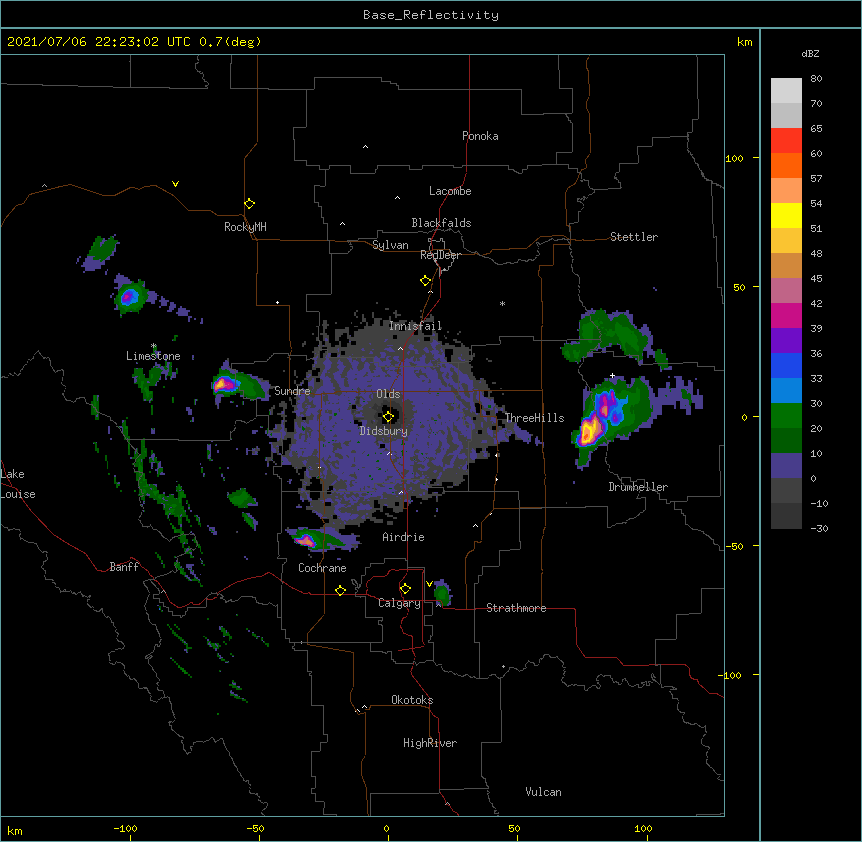Click the white plus marker north of Drumheller
The height and width of the screenshot is (842, 862).
pos(612,375)
